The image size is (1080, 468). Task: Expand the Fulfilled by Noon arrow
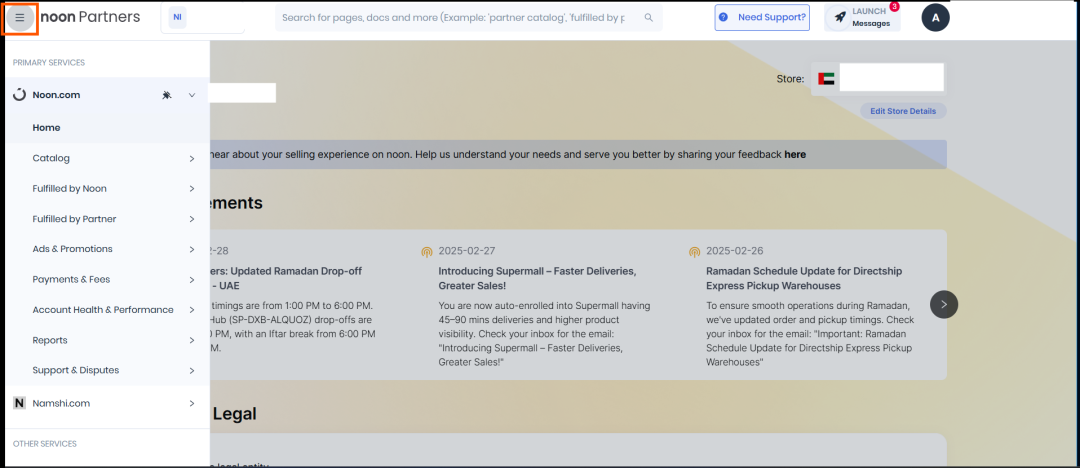[x=191, y=189]
